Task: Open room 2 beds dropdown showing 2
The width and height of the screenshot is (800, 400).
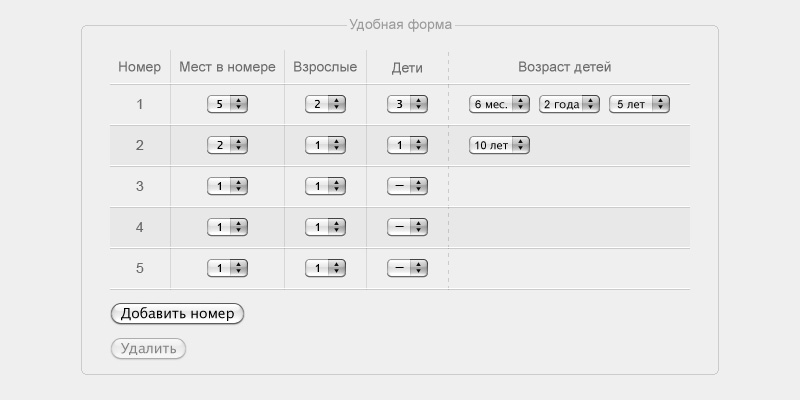Action: pyautogui.click(x=227, y=145)
